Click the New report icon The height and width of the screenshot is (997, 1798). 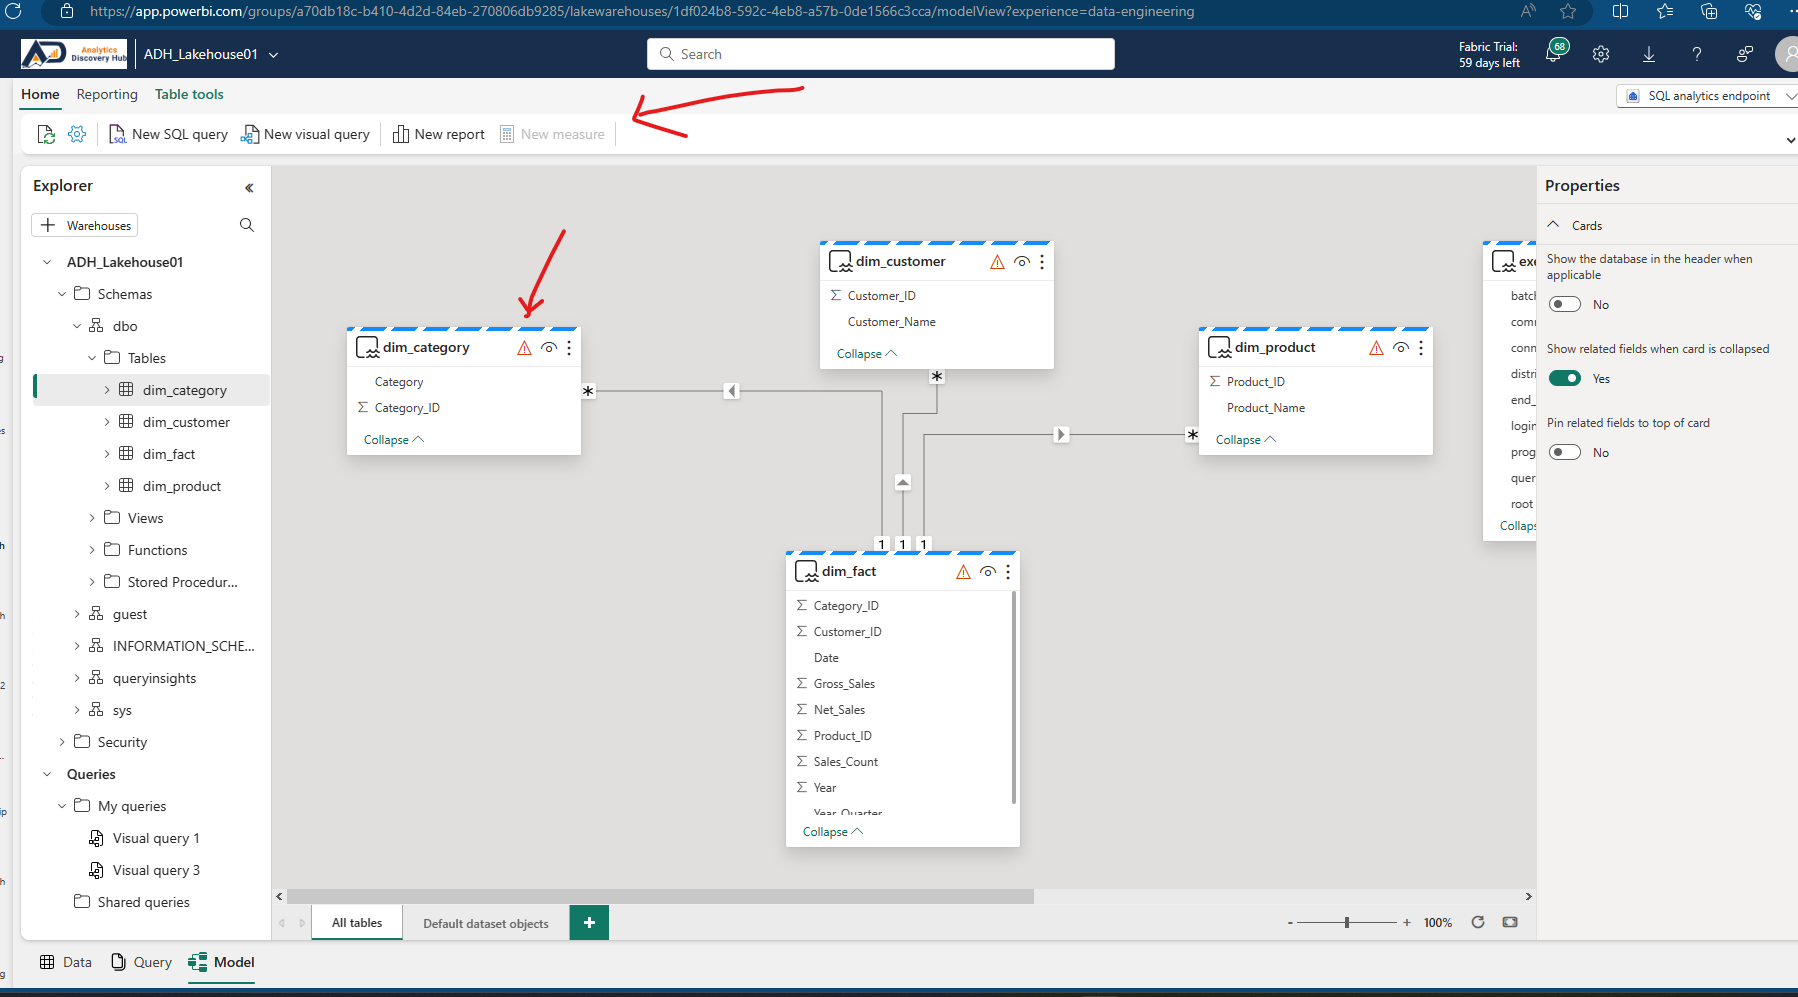point(438,133)
